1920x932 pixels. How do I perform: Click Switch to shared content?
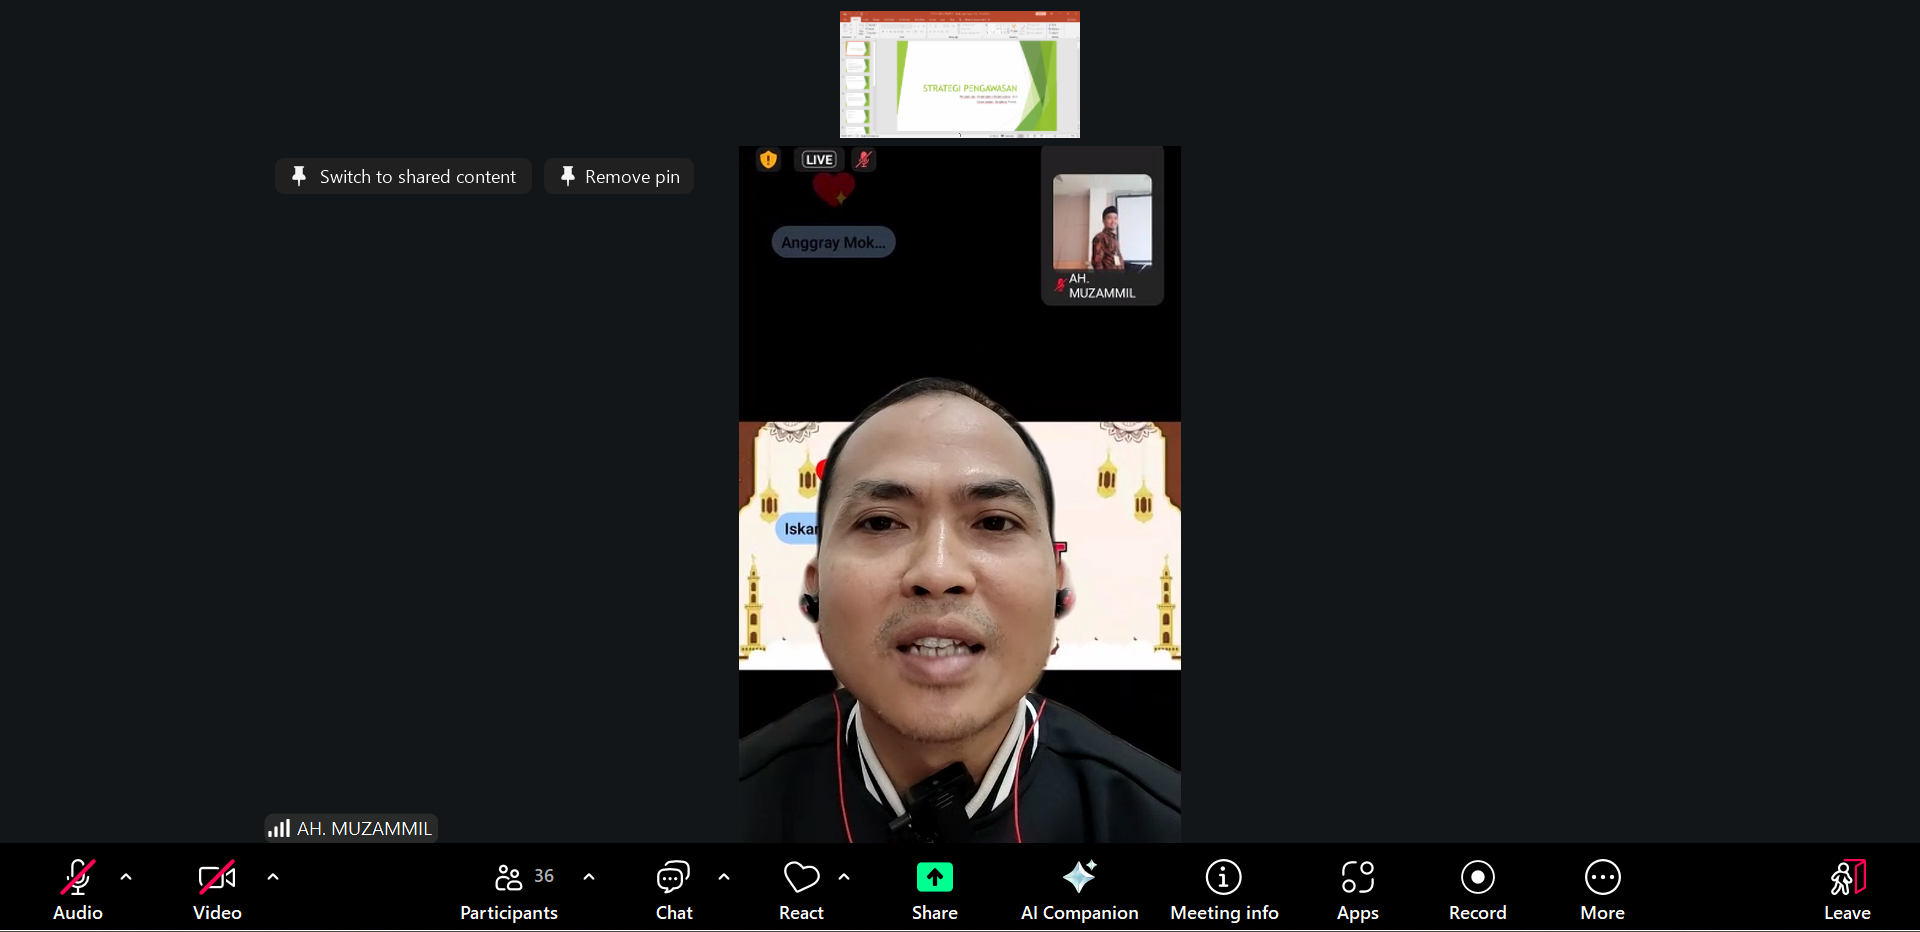click(404, 177)
